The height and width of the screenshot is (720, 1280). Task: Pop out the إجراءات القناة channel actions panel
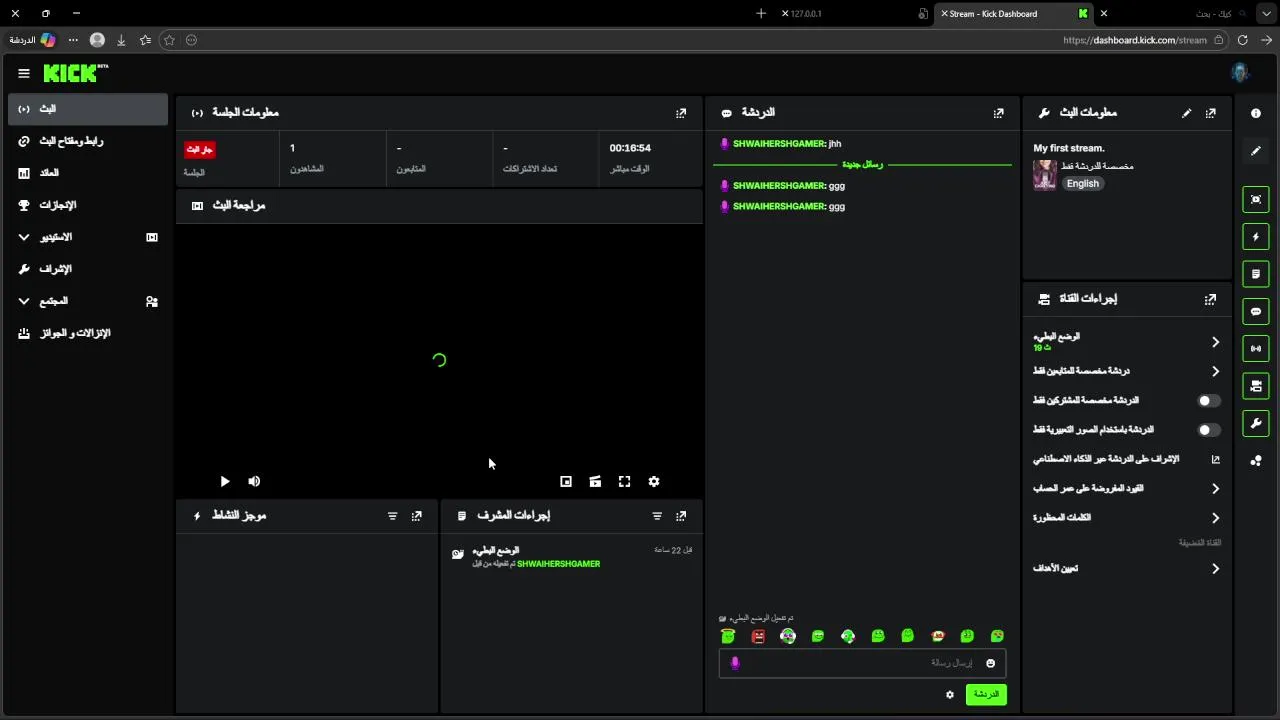1211,299
